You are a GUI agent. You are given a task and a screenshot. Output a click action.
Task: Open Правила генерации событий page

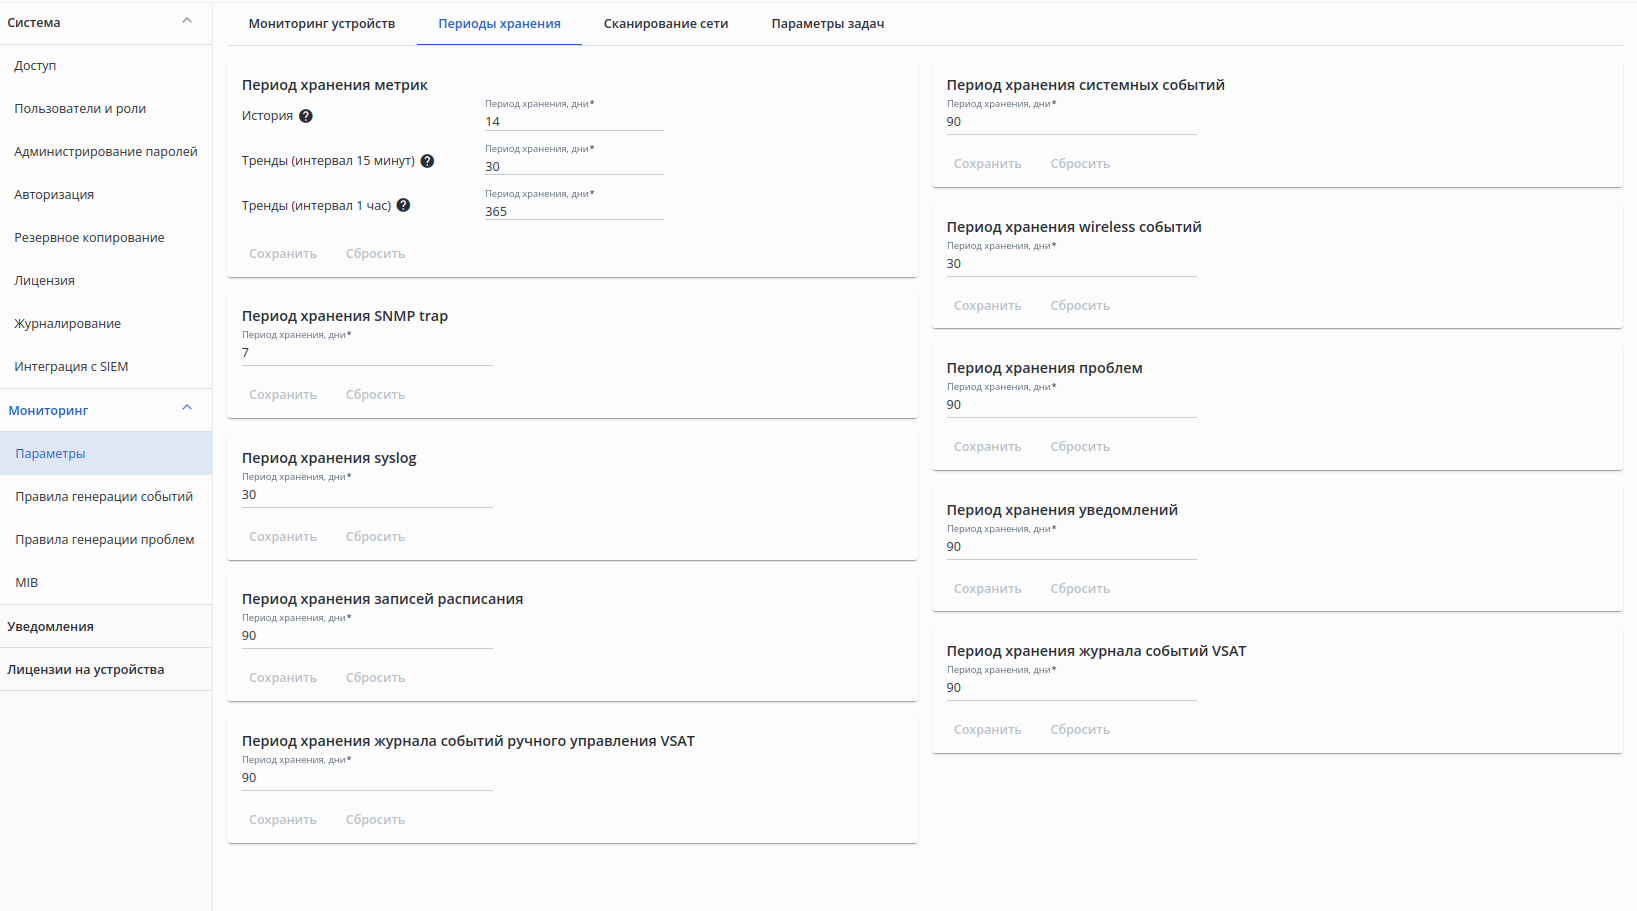click(x=104, y=497)
